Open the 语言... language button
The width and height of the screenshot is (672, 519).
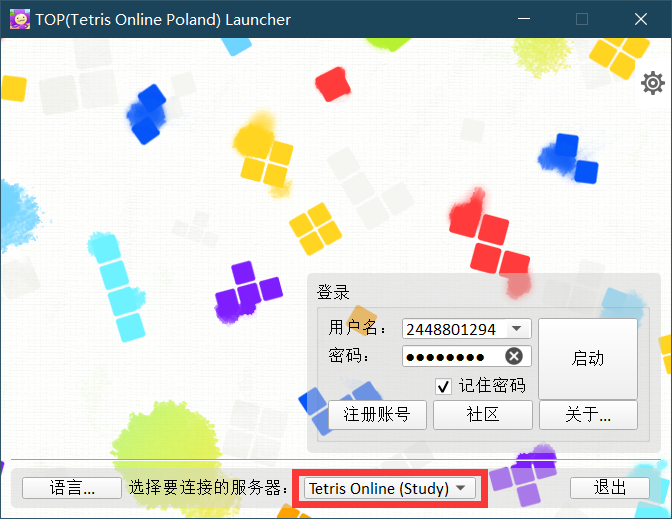72,488
